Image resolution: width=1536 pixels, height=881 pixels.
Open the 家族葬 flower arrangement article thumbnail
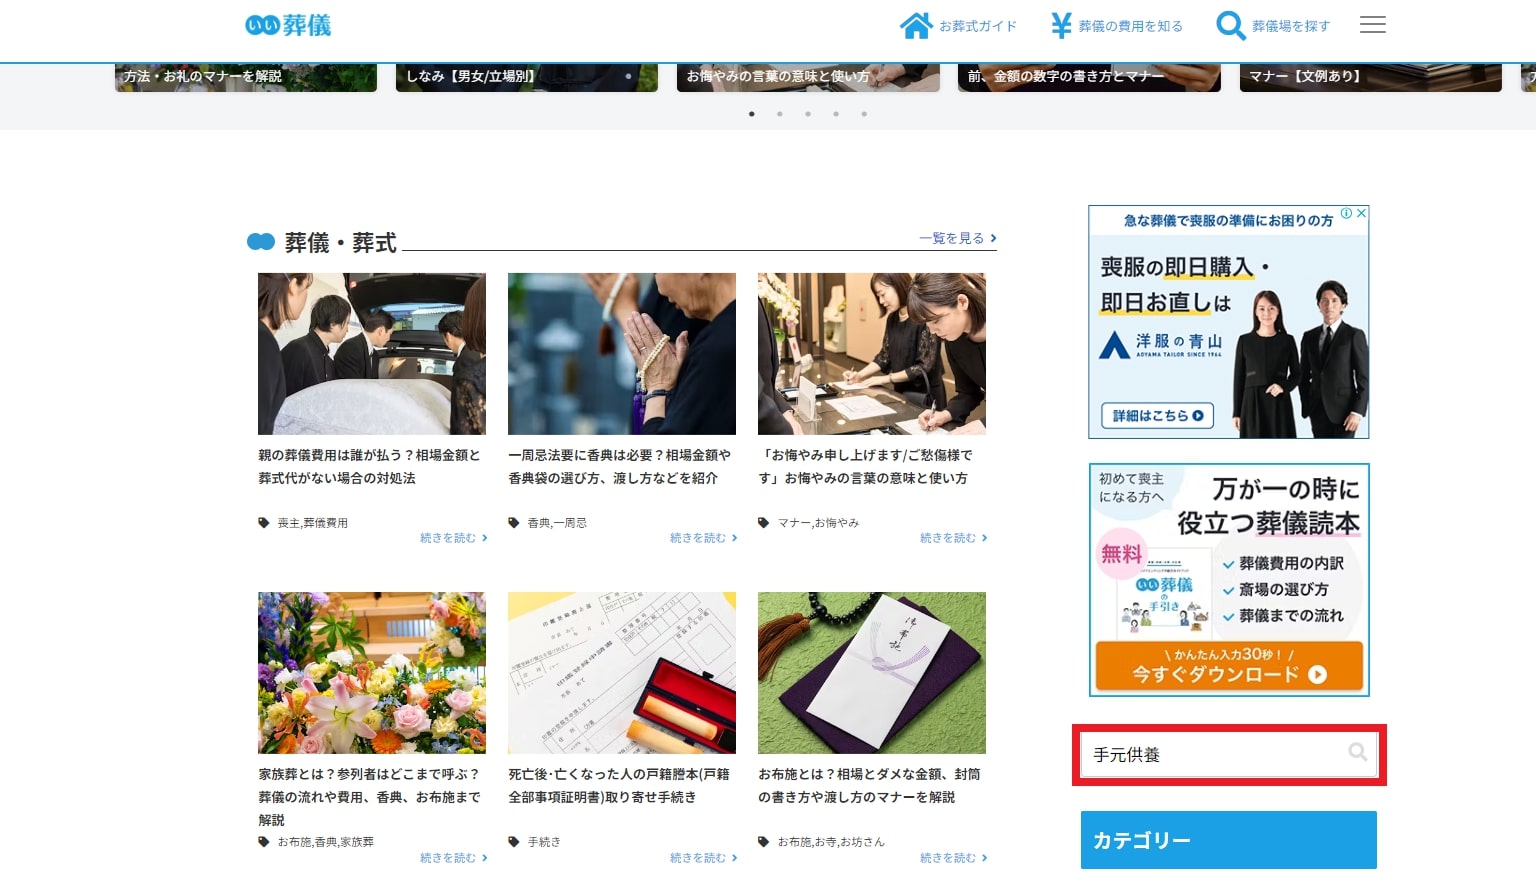pyautogui.click(x=372, y=672)
